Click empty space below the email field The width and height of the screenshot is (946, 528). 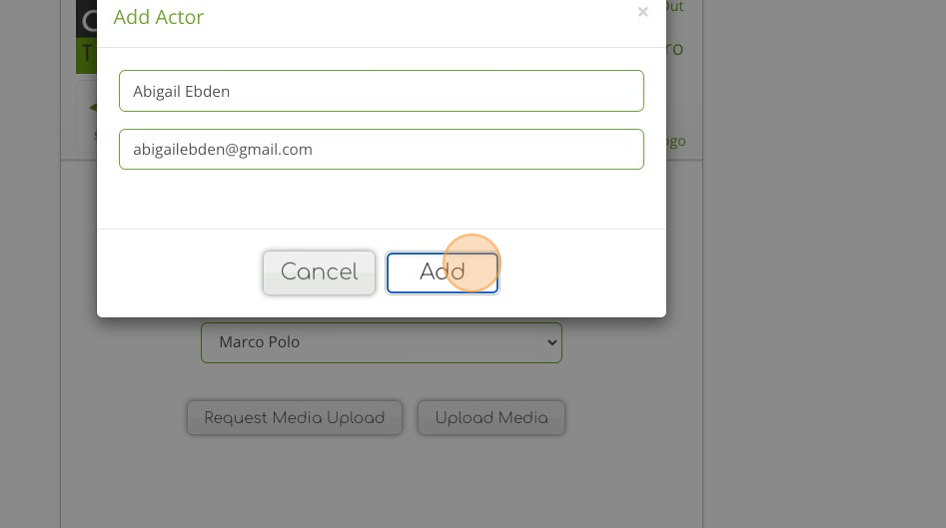tap(381, 200)
